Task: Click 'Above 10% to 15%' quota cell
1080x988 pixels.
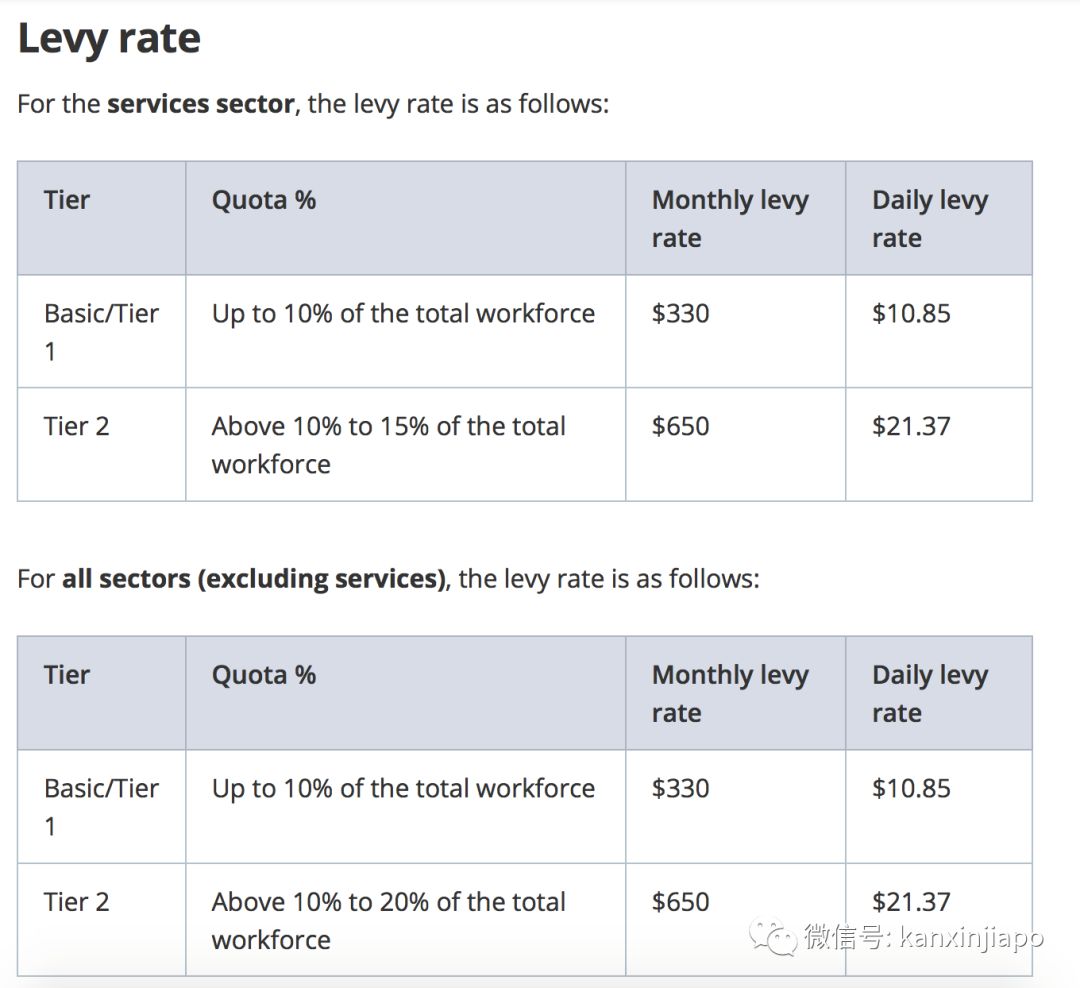Action: coord(388,444)
